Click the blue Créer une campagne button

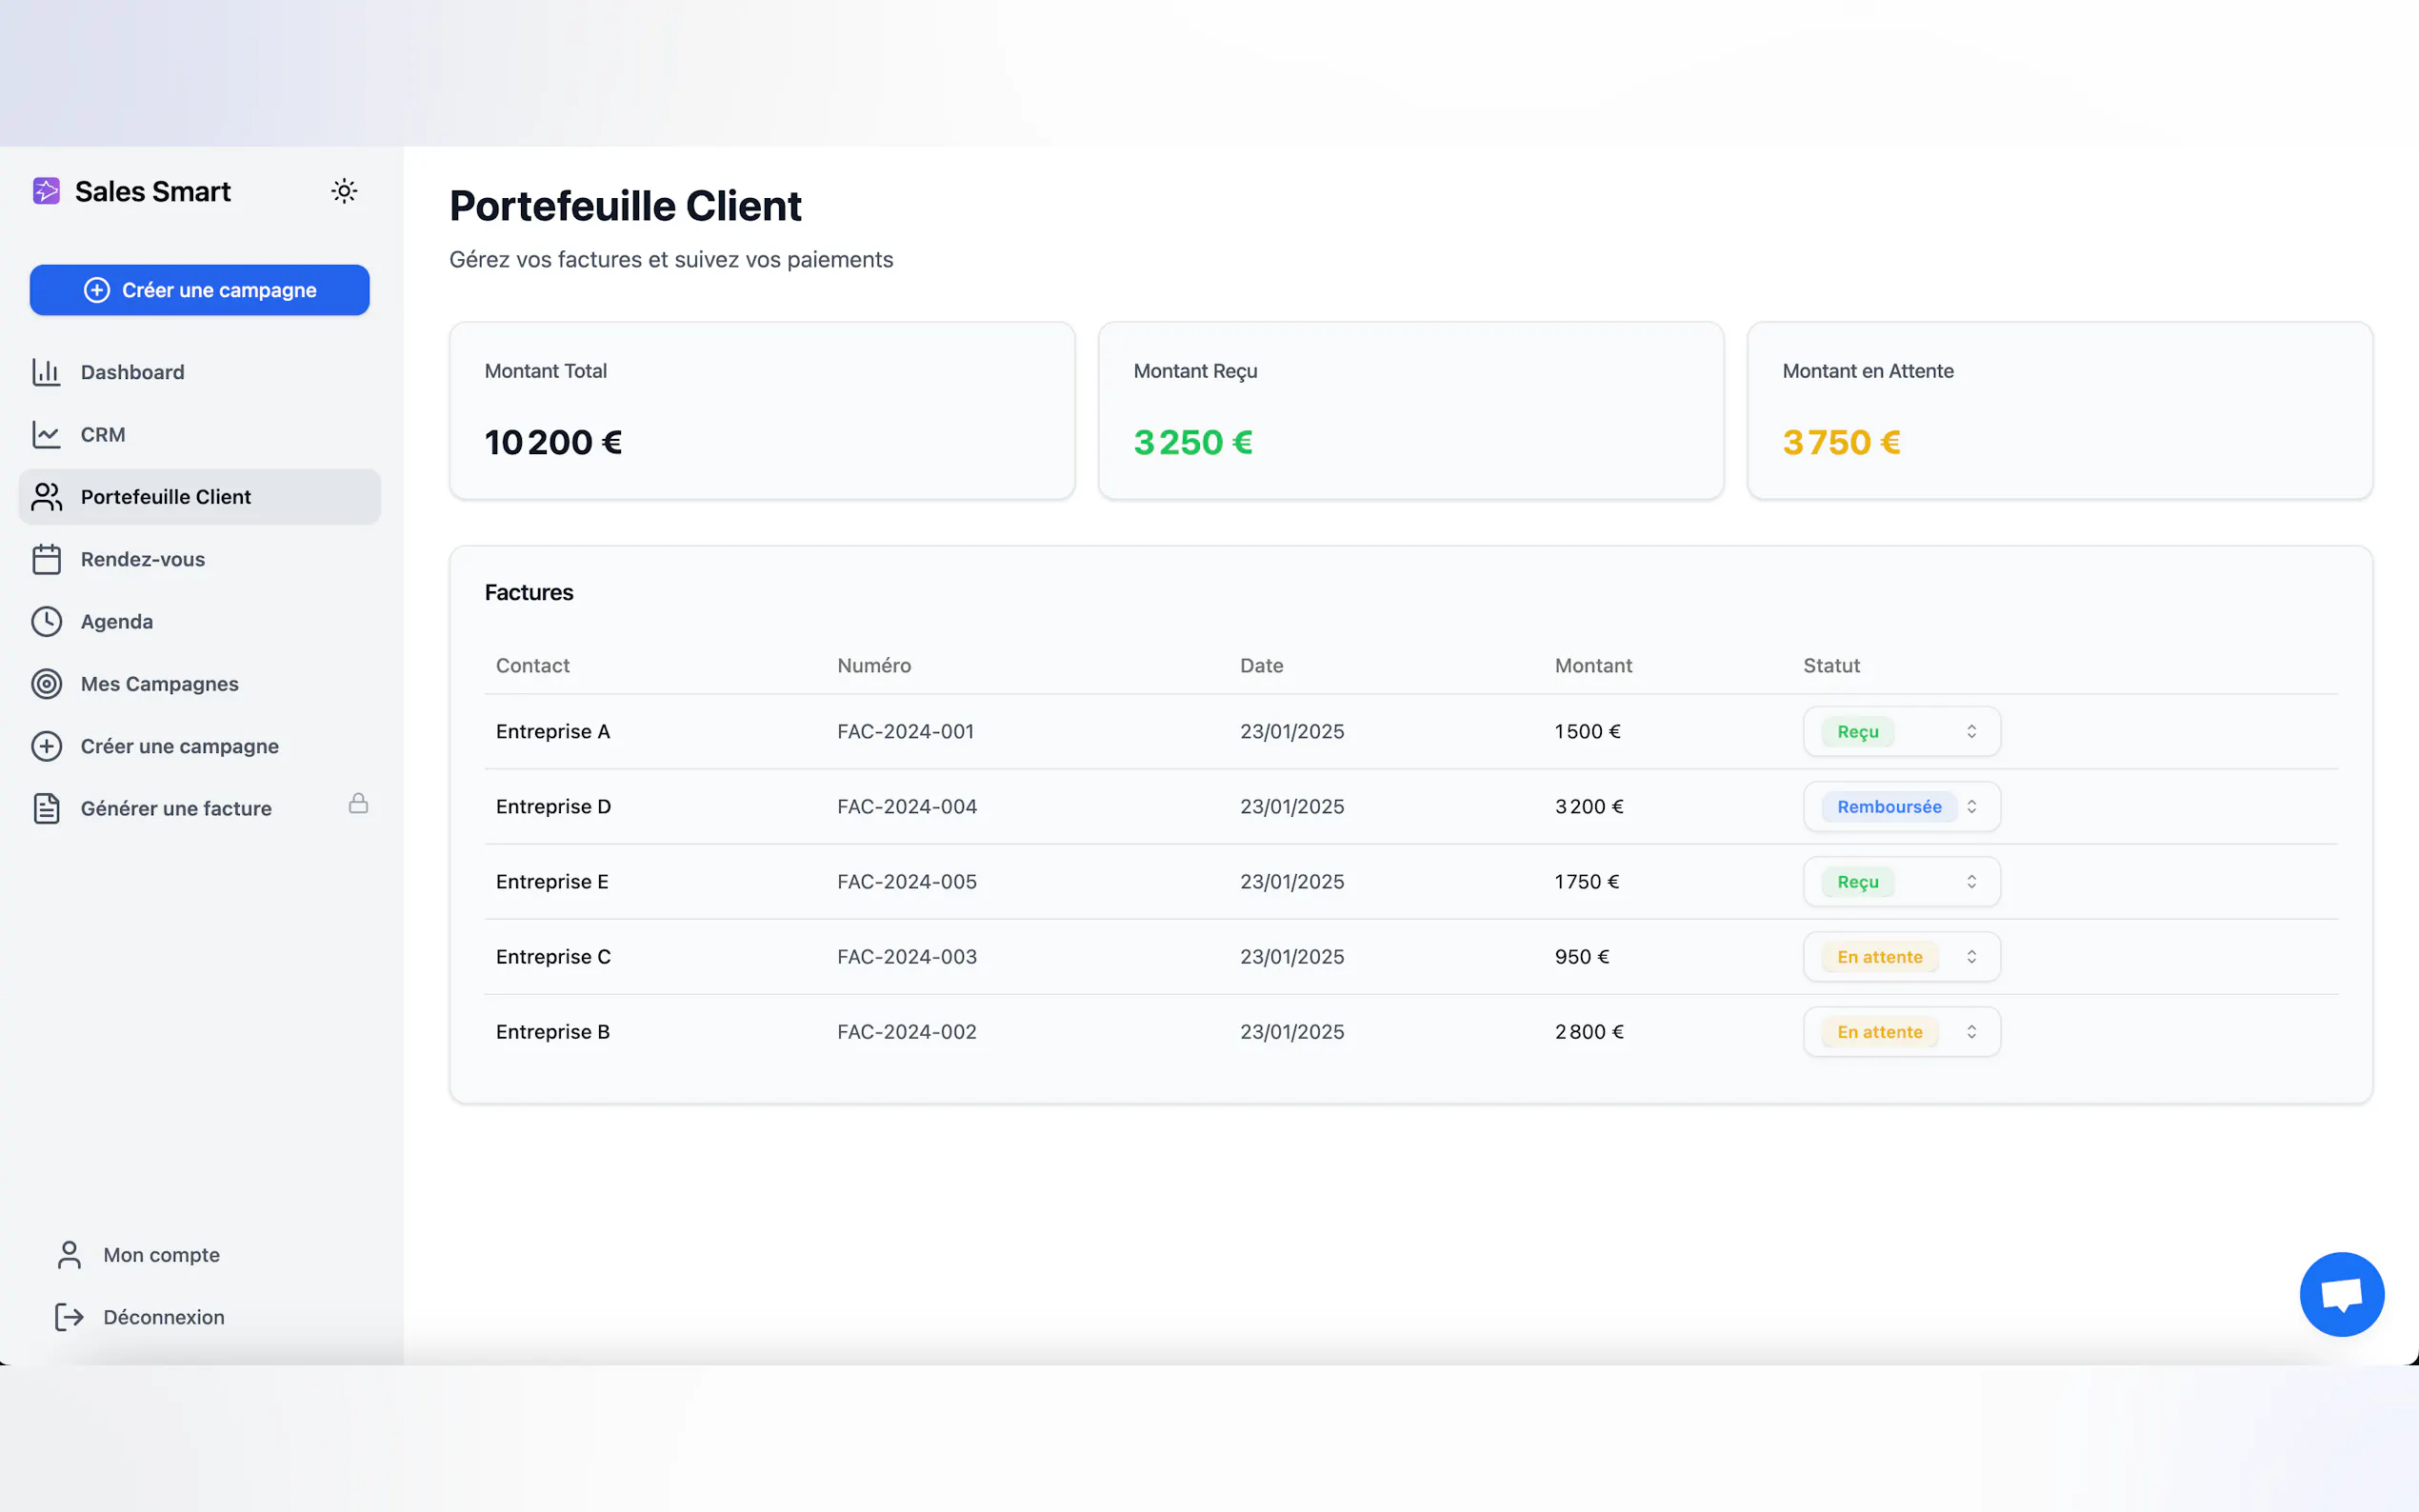coord(200,290)
